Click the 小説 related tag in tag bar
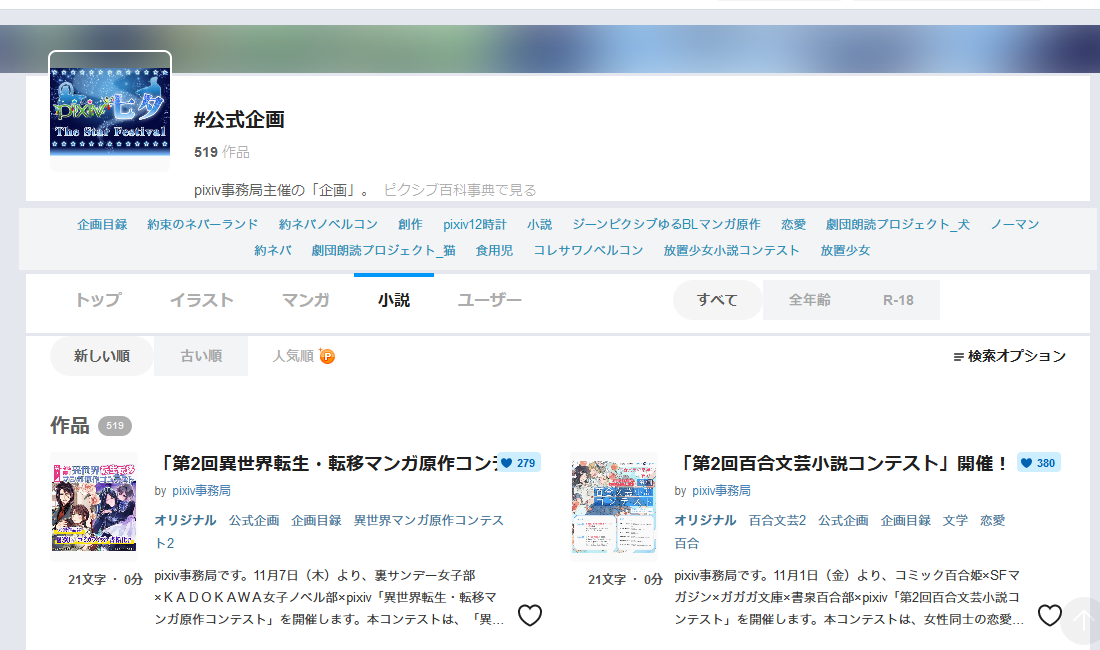Image resolution: width=1100 pixels, height=650 pixels. point(539,224)
